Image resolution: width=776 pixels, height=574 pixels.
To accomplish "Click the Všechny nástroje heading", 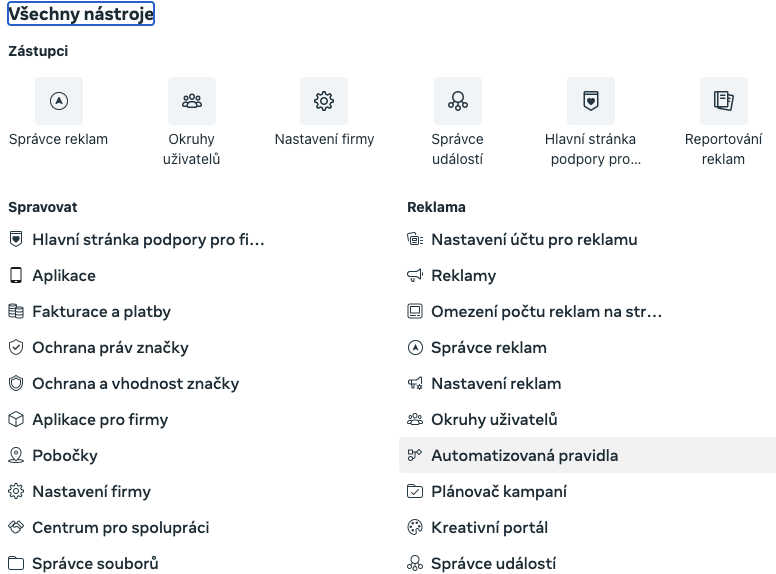I will 81,14.
